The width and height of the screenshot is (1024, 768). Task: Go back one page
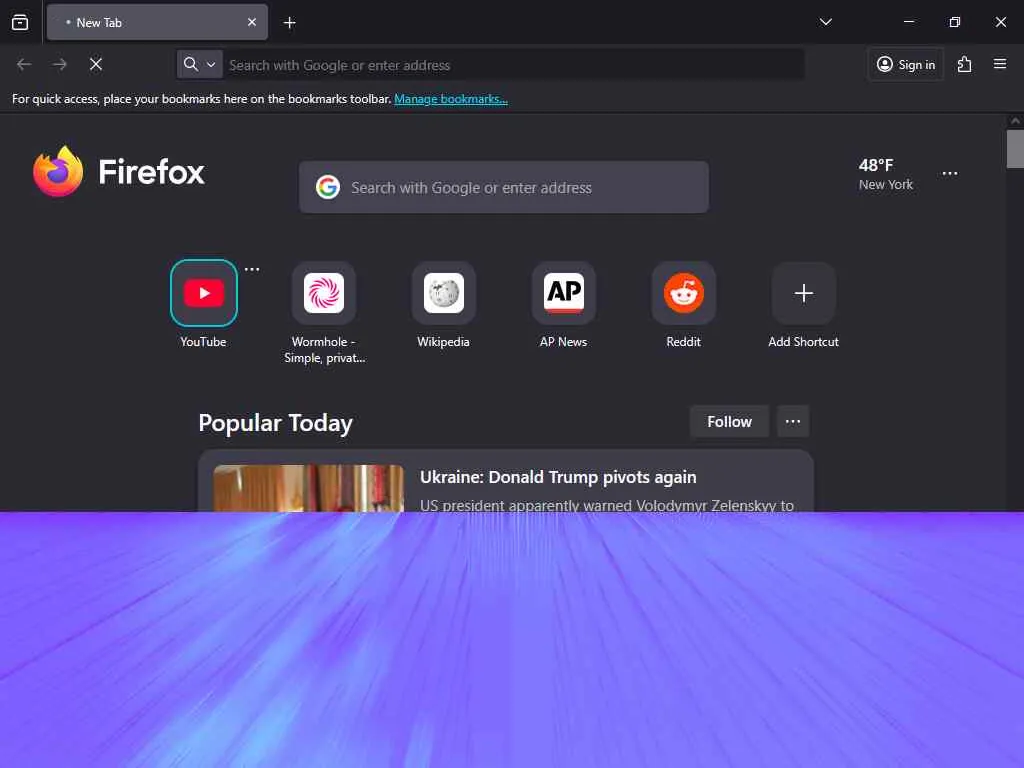pyautogui.click(x=24, y=64)
